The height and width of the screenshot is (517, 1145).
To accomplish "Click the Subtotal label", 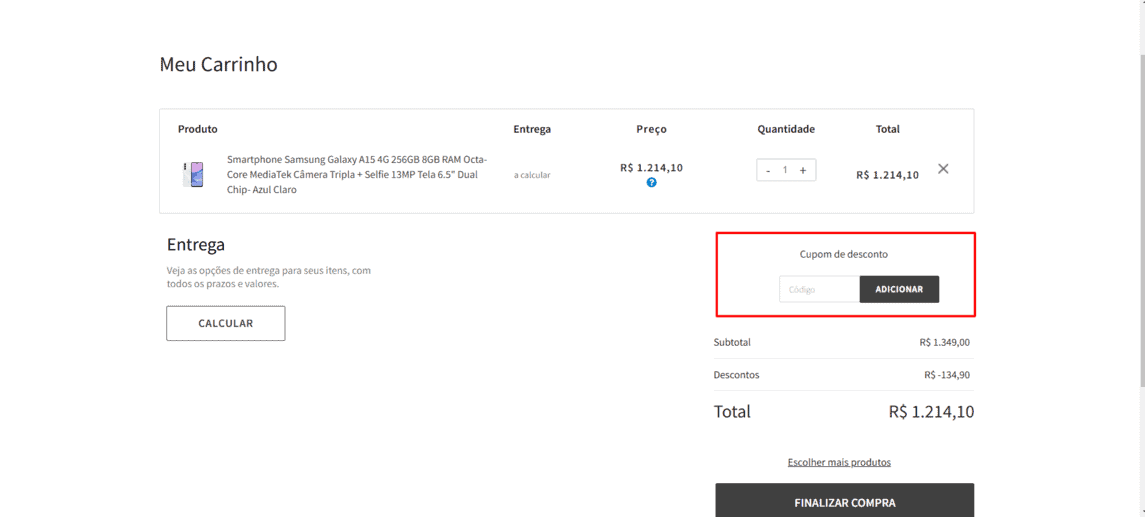I will click(x=732, y=342).
